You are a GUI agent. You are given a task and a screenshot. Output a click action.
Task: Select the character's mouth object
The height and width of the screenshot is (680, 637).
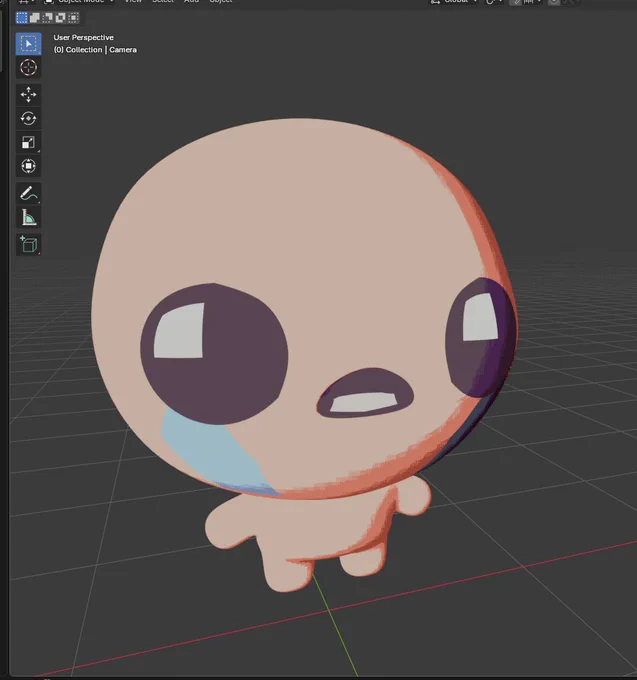(x=365, y=394)
